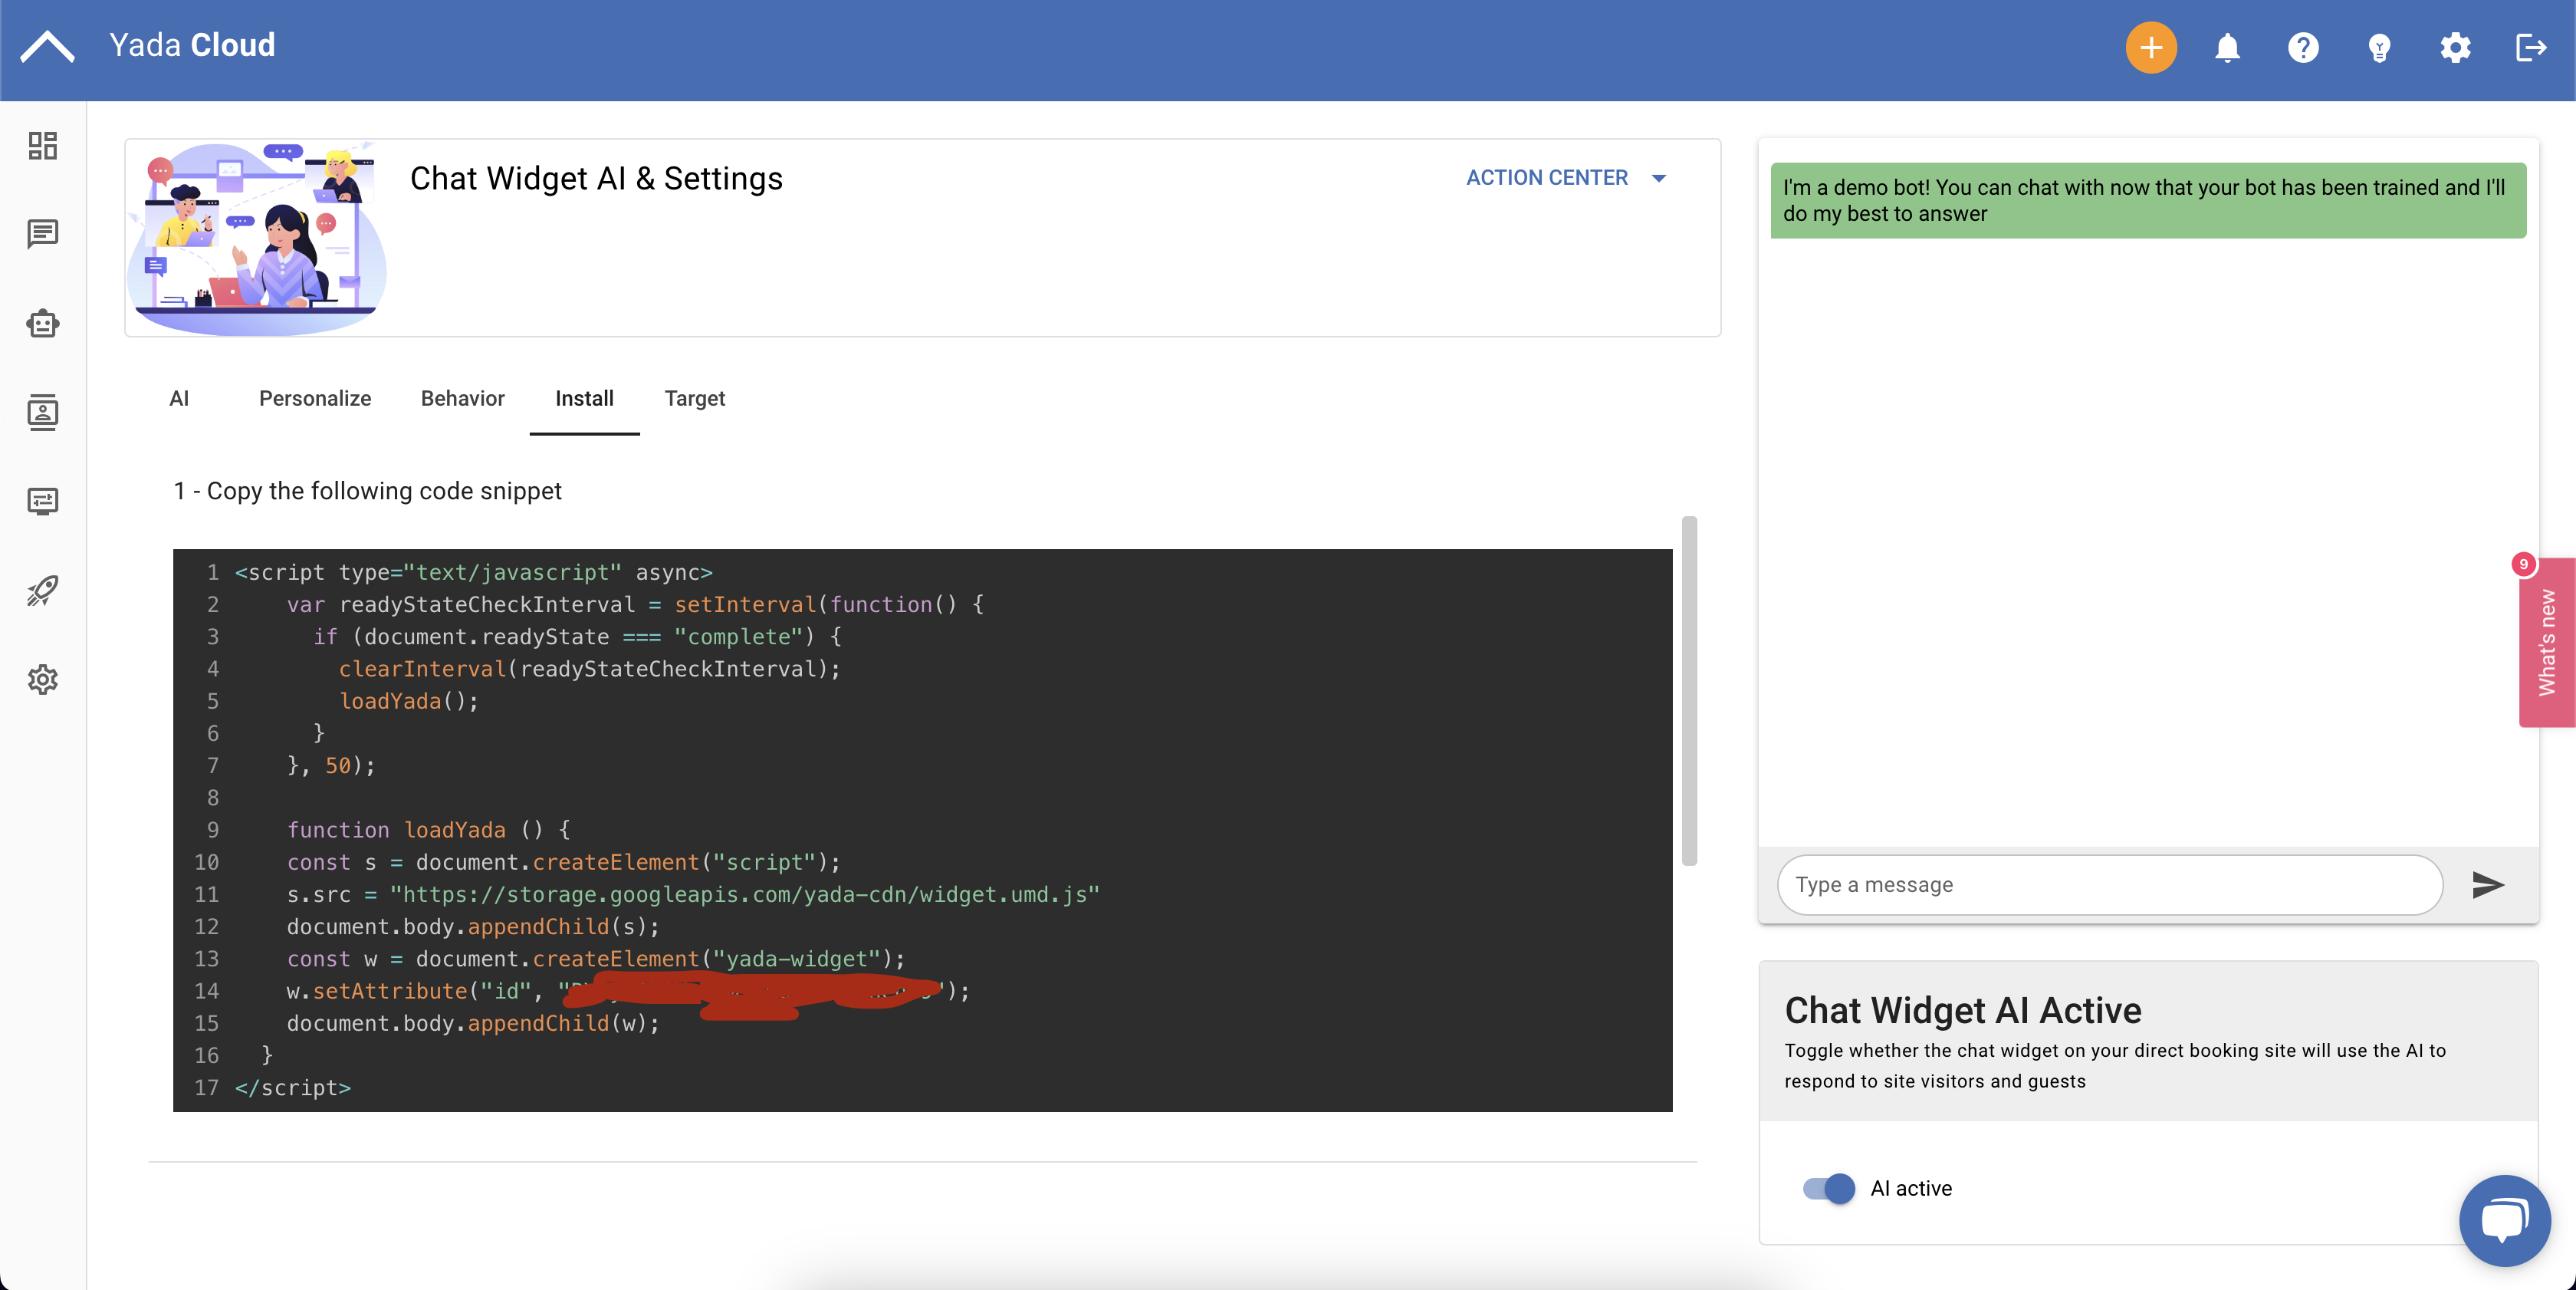Toggle the AI active switch
The width and height of the screenshot is (2576, 1290).
pyautogui.click(x=1828, y=1188)
